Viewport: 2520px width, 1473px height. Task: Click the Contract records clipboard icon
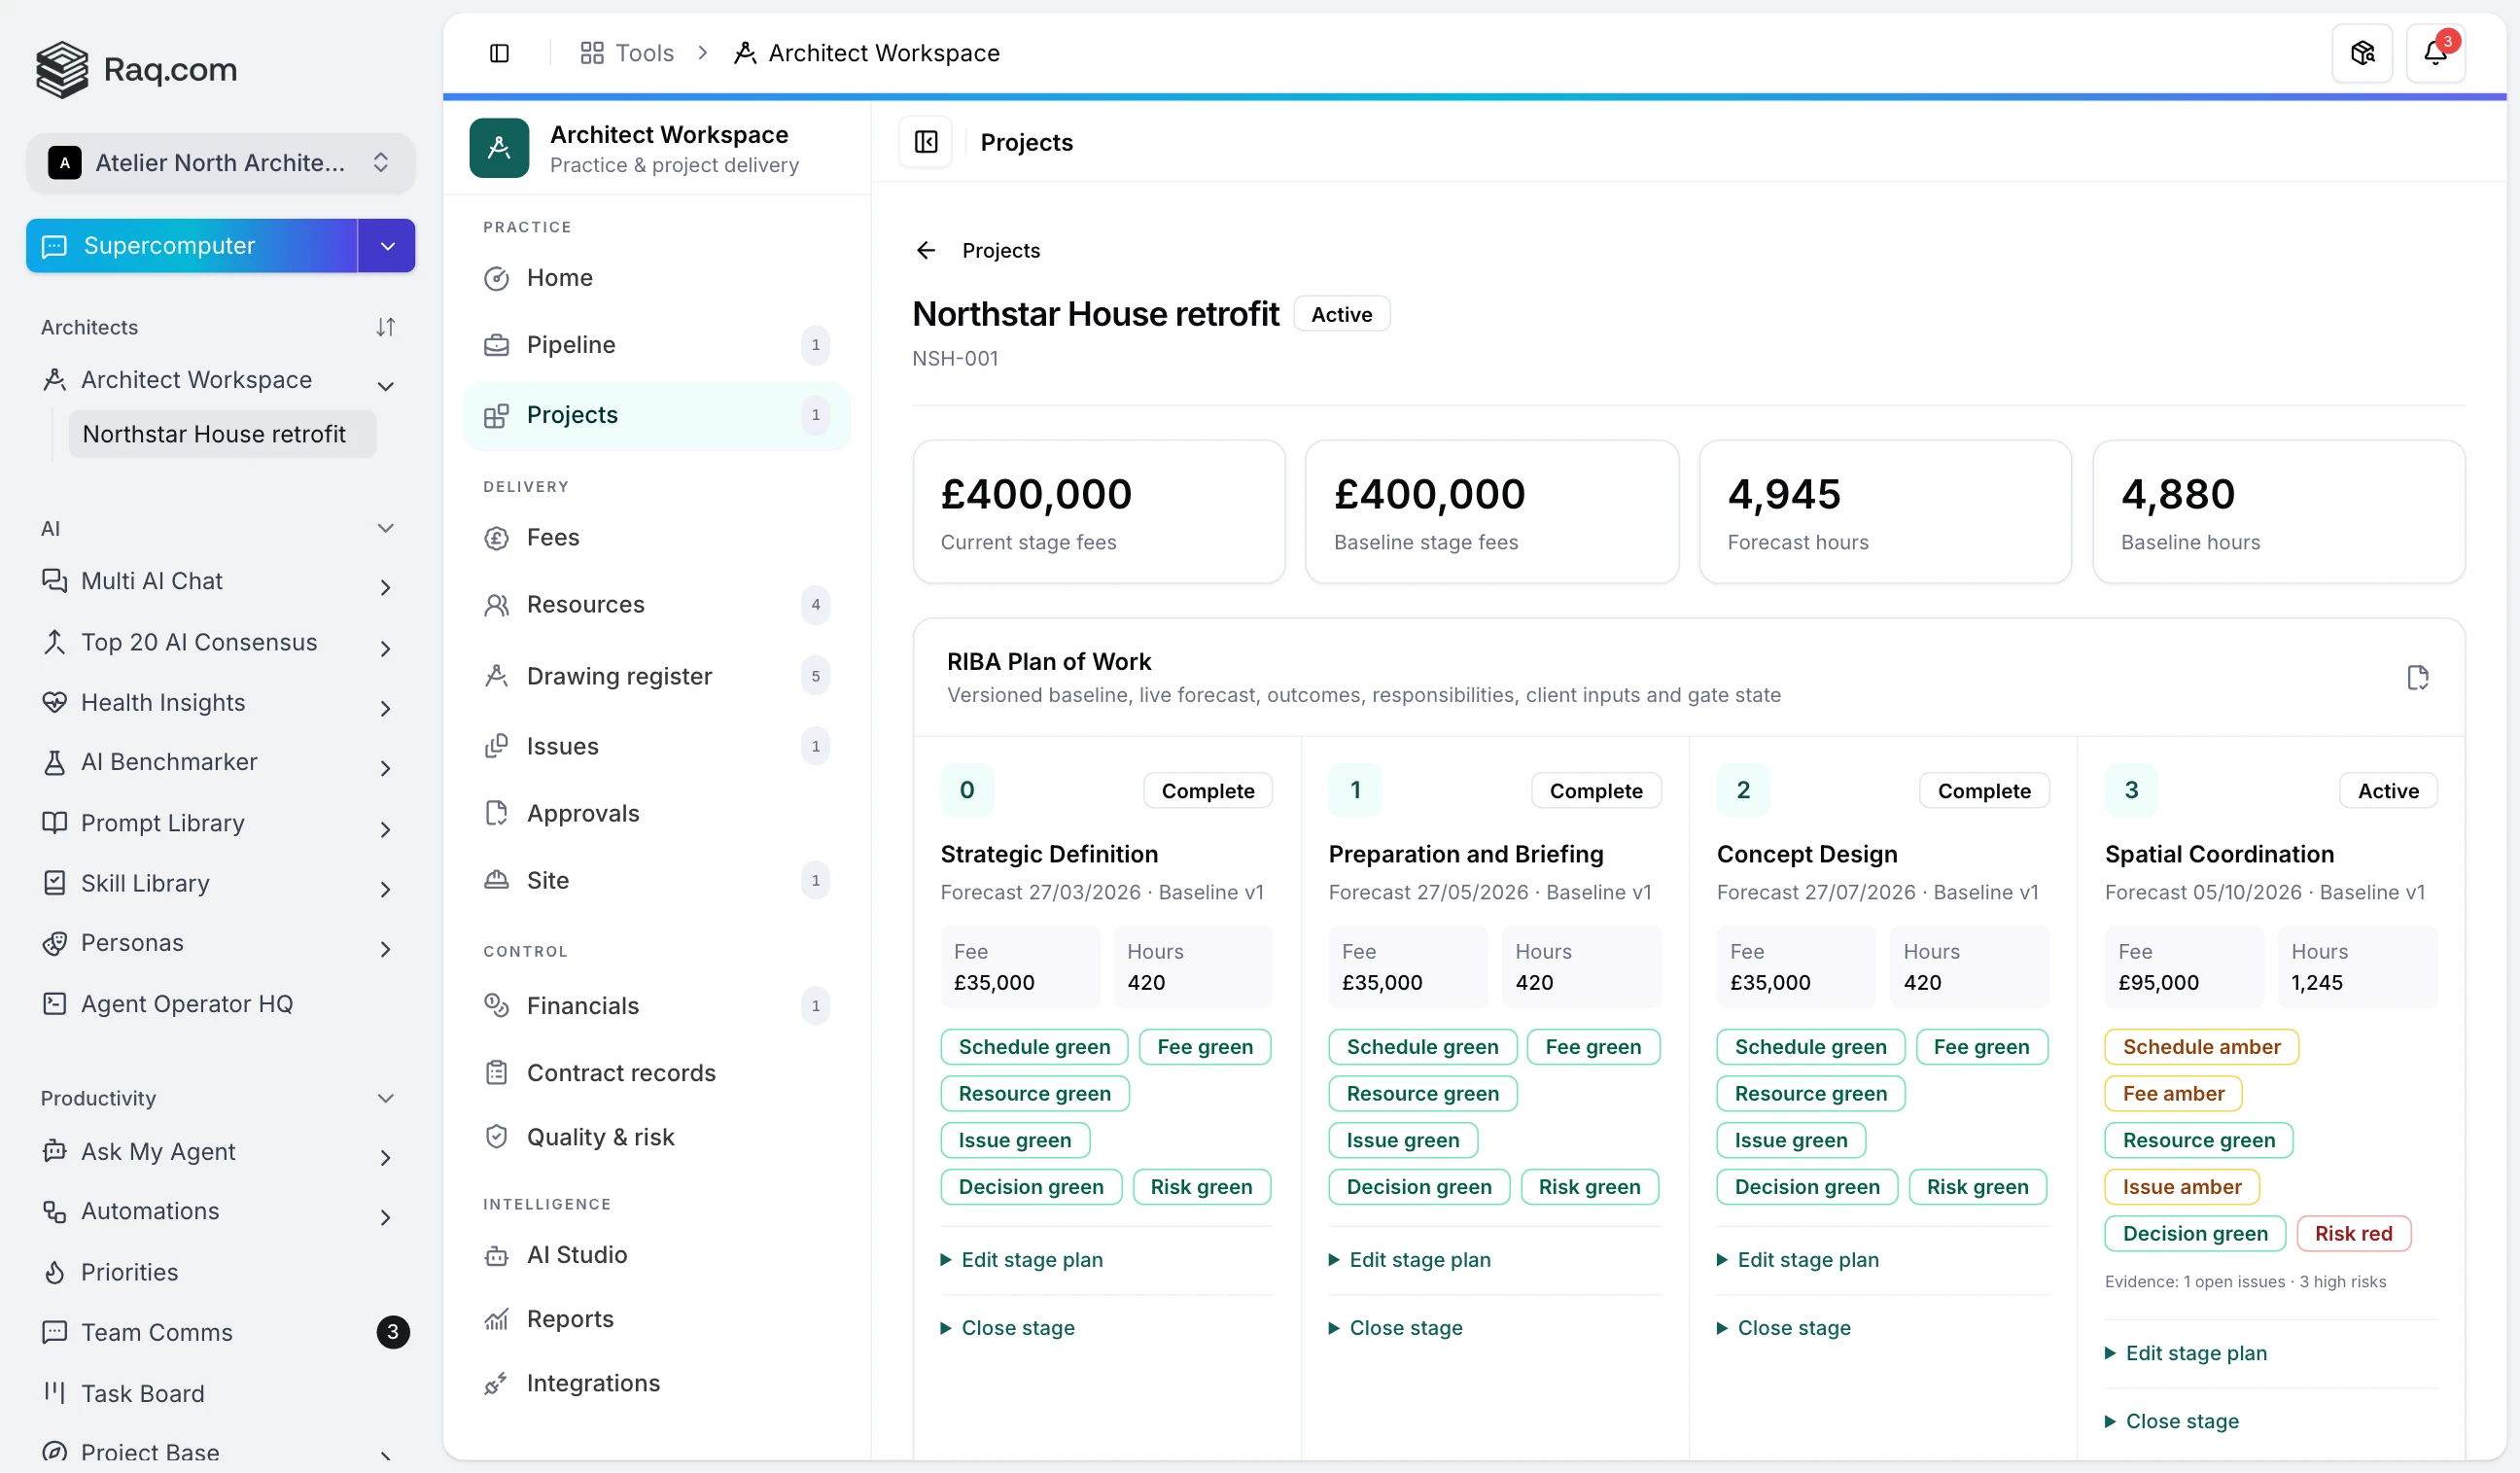point(496,1072)
